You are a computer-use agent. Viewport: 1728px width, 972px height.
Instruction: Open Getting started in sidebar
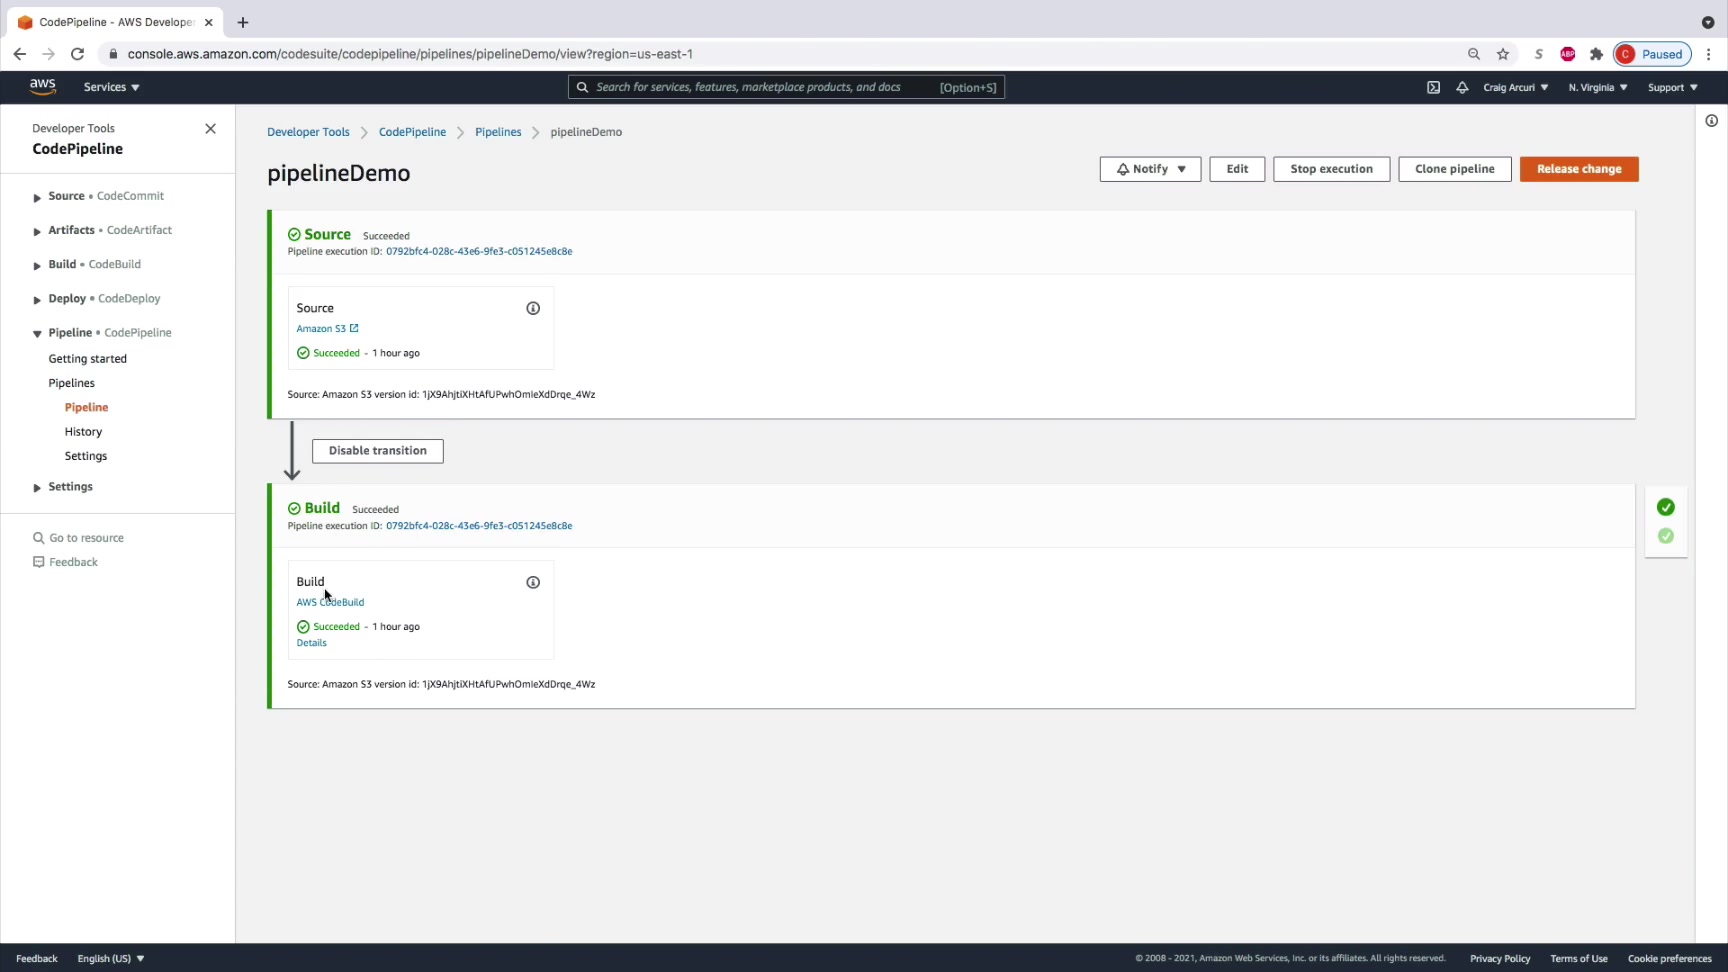click(x=88, y=359)
